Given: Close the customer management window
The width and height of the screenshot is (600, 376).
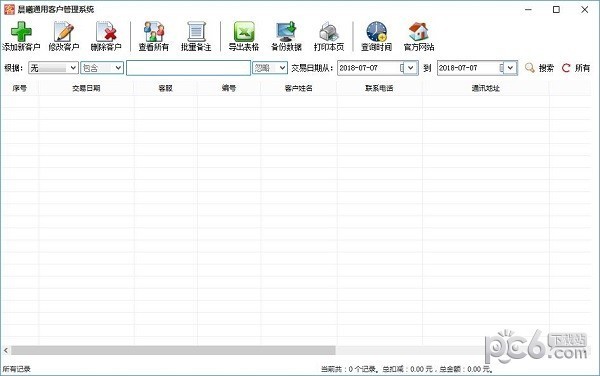Looking at the screenshot, I should [x=585, y=10].
